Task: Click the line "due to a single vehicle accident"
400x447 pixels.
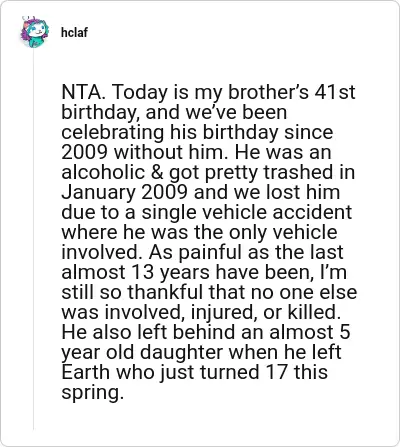Action: tap(206, 212)
